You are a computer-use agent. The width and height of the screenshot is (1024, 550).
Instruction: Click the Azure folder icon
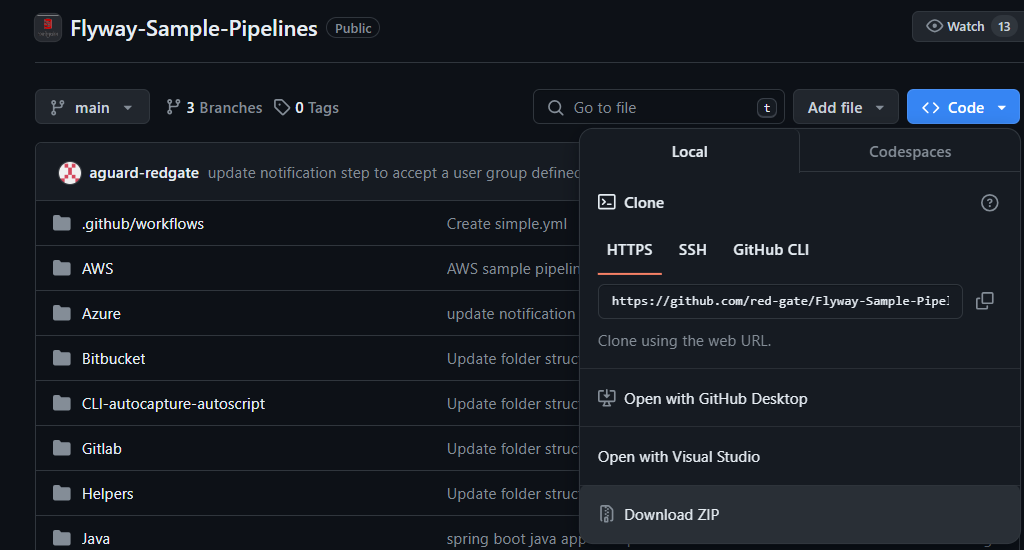(61, 314)
